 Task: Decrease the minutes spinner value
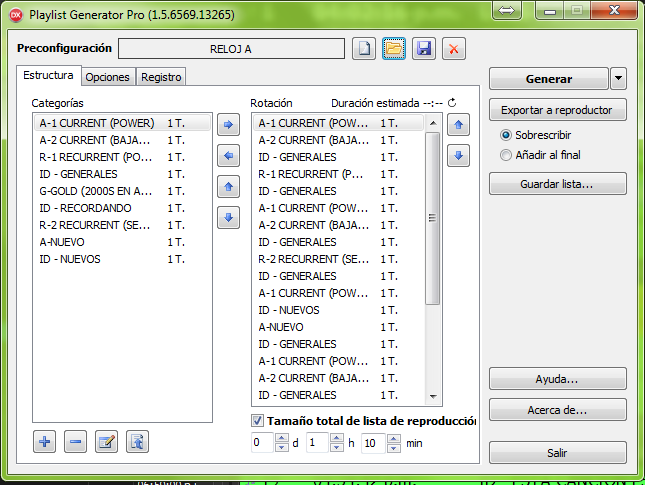(x=394, y=448)
